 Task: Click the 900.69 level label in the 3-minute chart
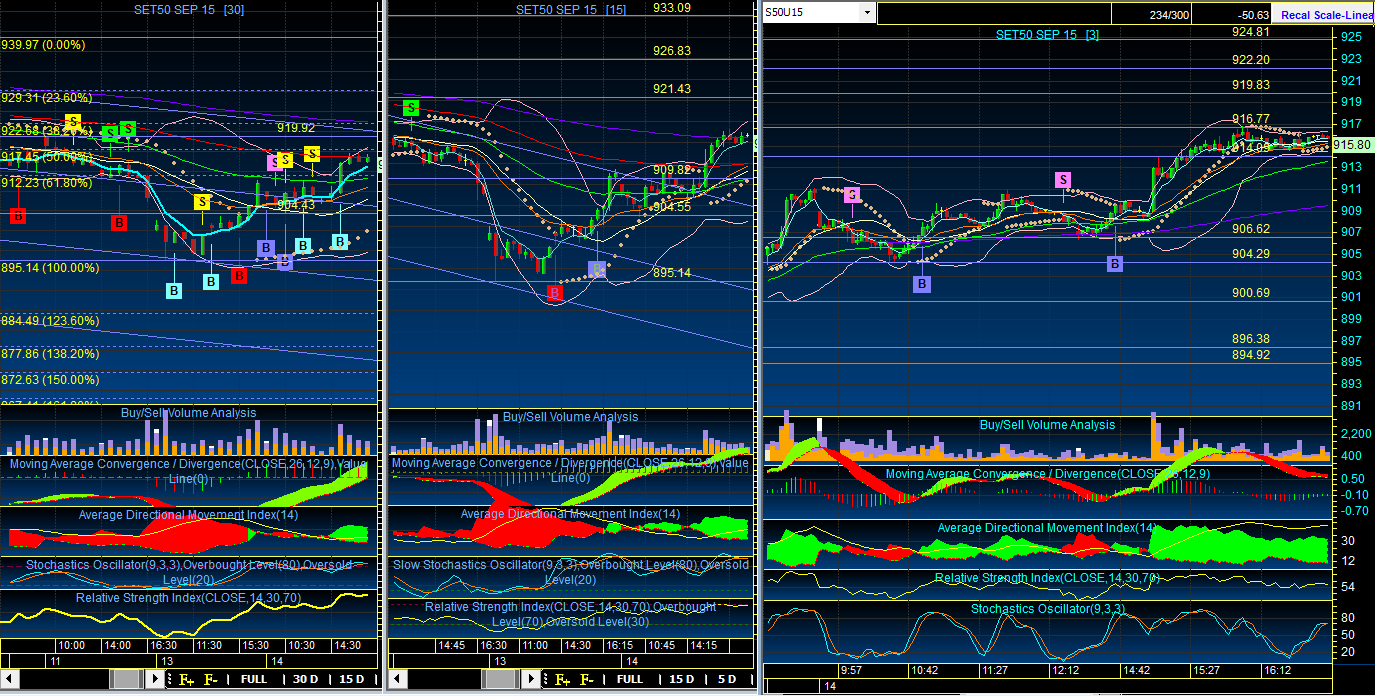pos(1251,293)
